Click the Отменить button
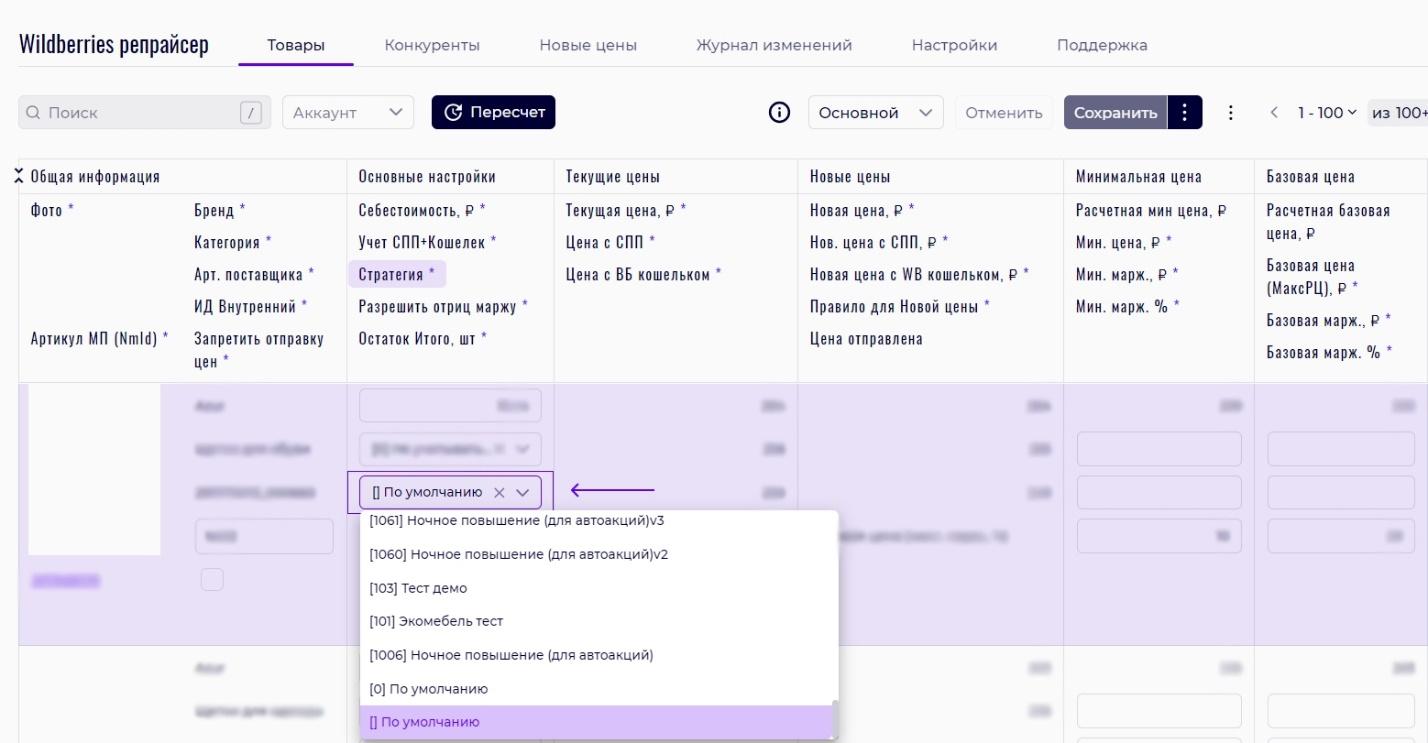1428x743 pixels. click(x=1003, y=113)
